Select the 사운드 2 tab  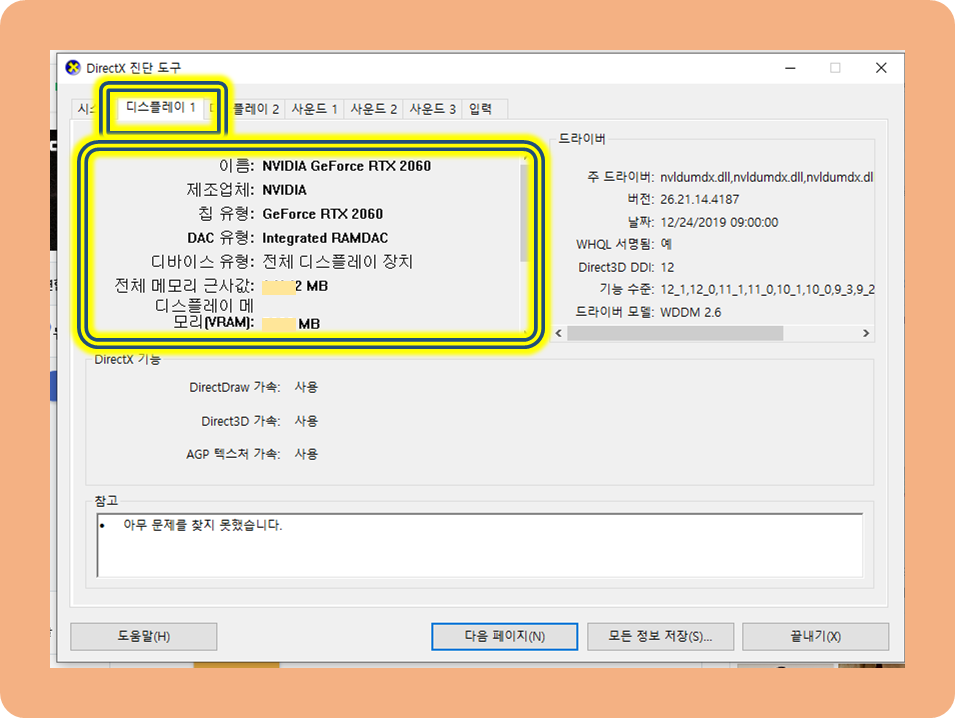click(373, 109)
